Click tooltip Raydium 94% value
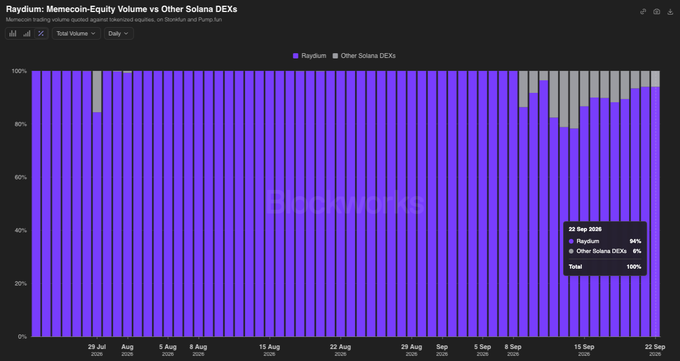 coord(635,241)
